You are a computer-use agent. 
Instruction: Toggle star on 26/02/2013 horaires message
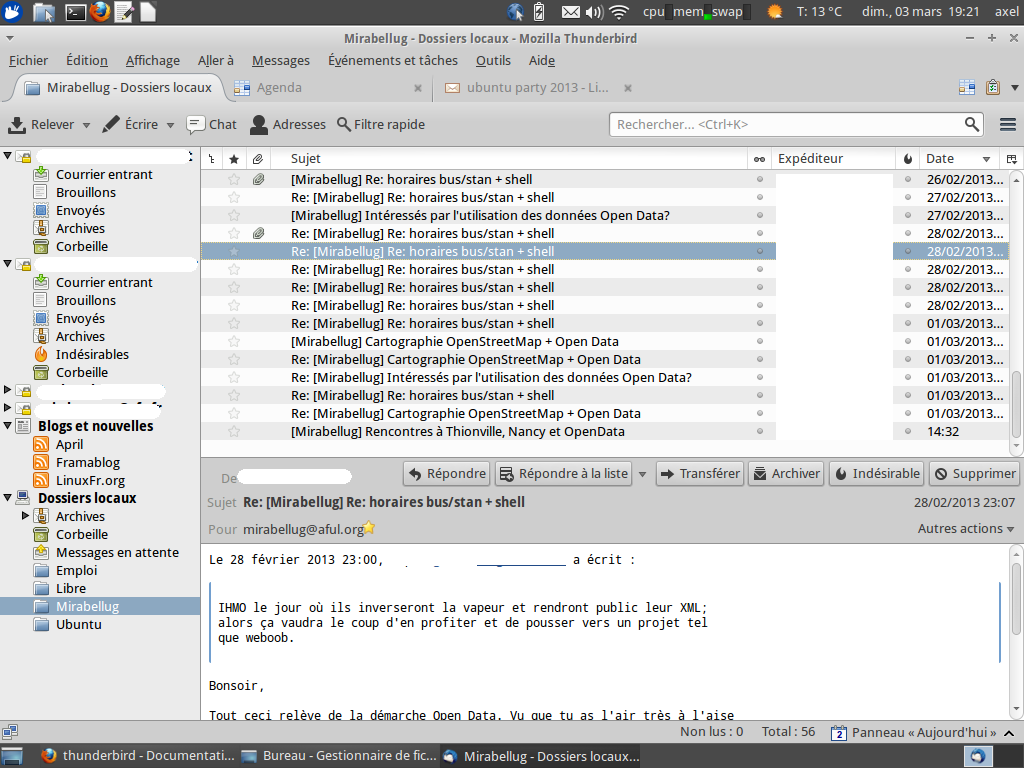coord(234,180)
